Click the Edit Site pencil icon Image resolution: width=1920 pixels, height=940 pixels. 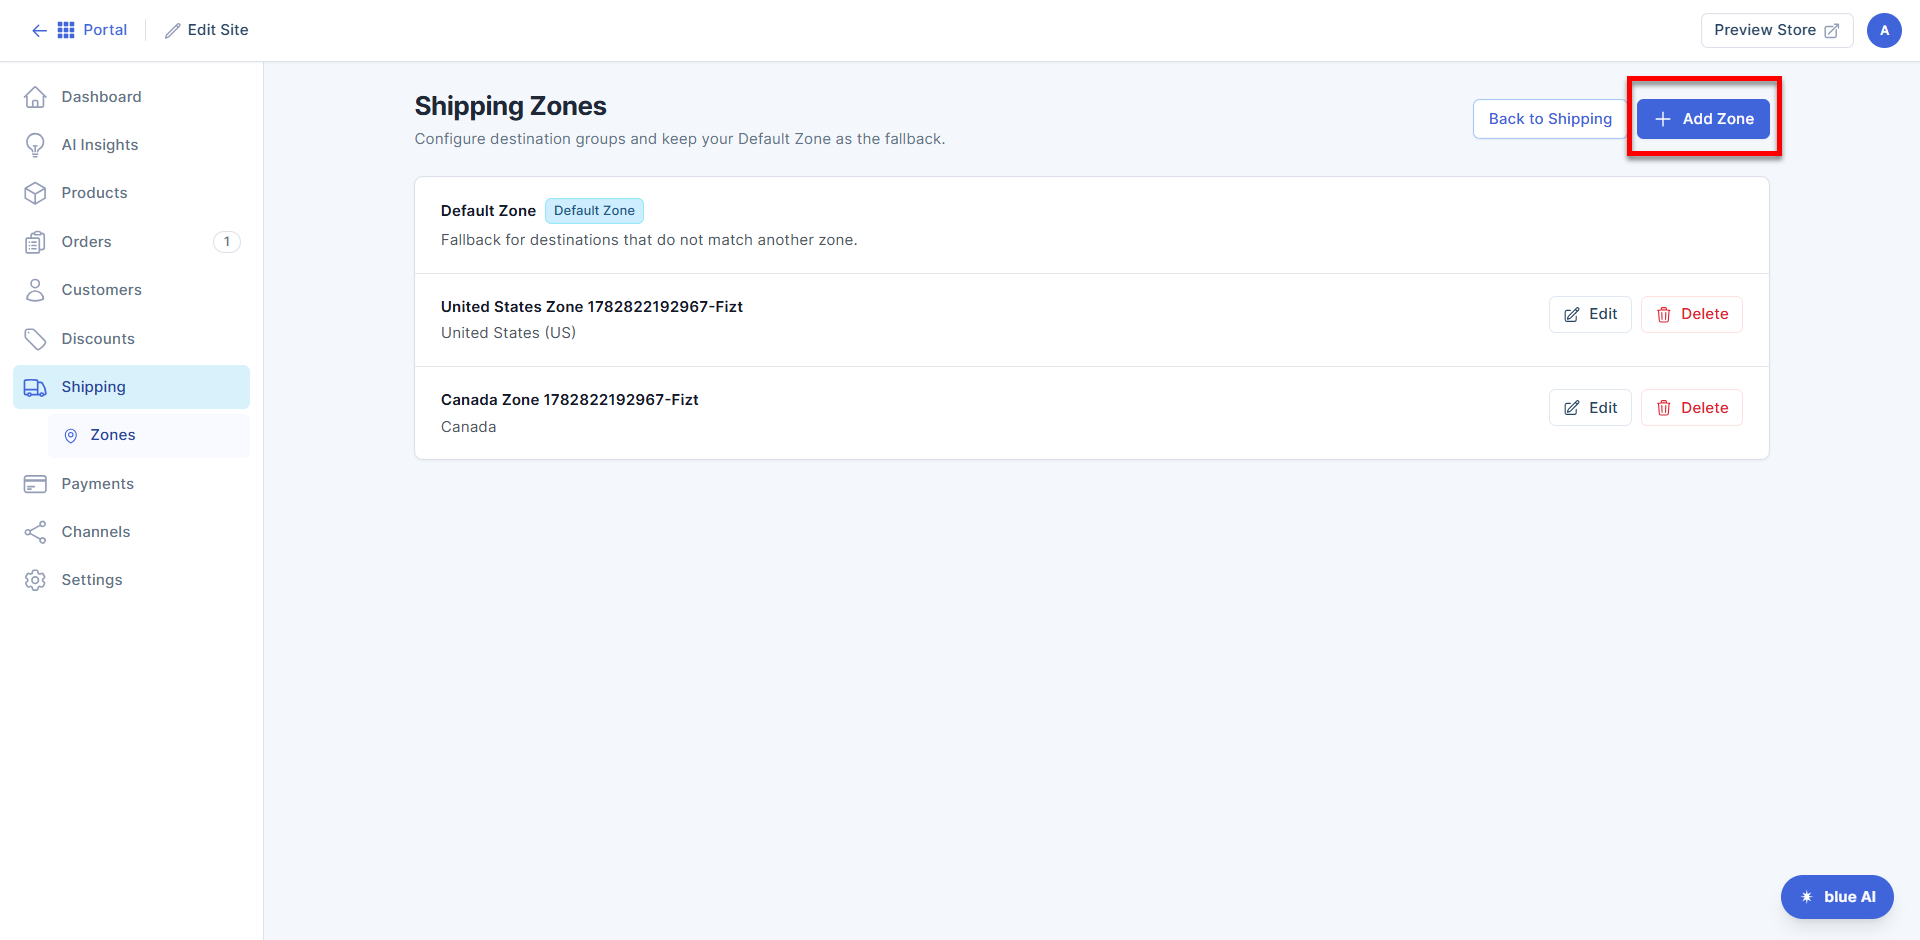coord(173,31)
